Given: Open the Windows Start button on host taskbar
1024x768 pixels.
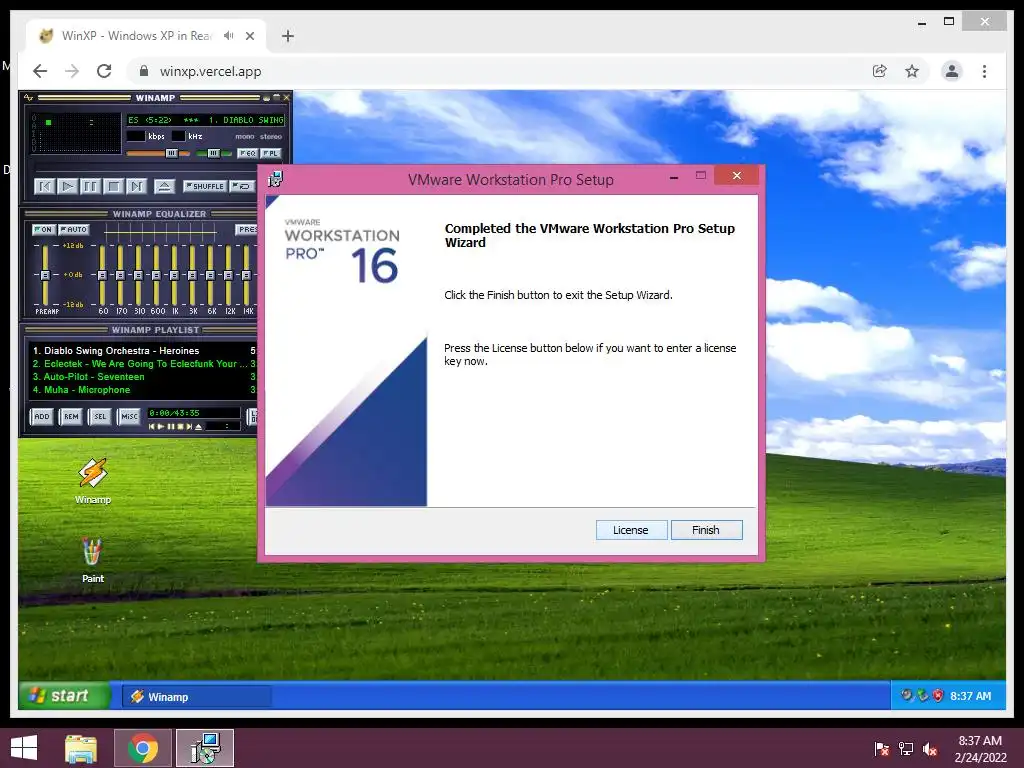Looking at the screenshot, I should pyautogui.click(x=24, y=748).
